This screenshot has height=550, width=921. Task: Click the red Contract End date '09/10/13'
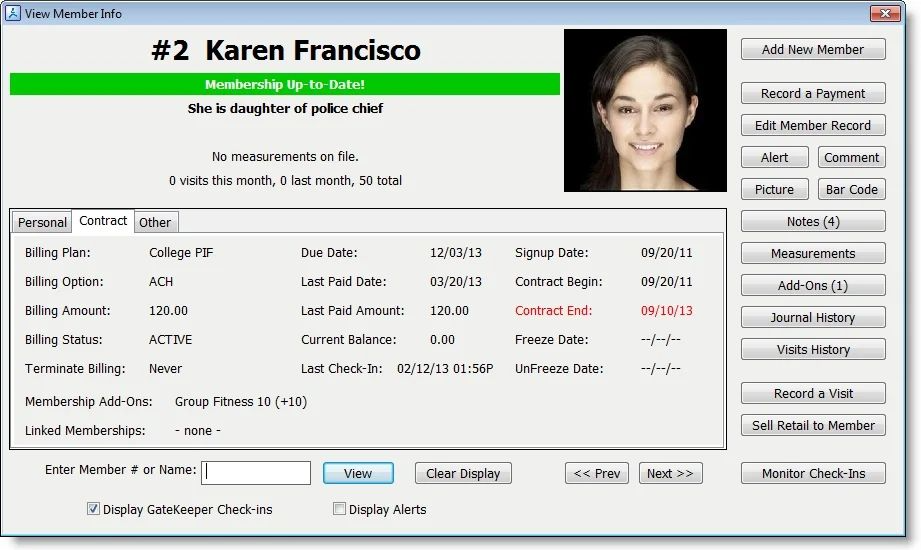[666, 310]
